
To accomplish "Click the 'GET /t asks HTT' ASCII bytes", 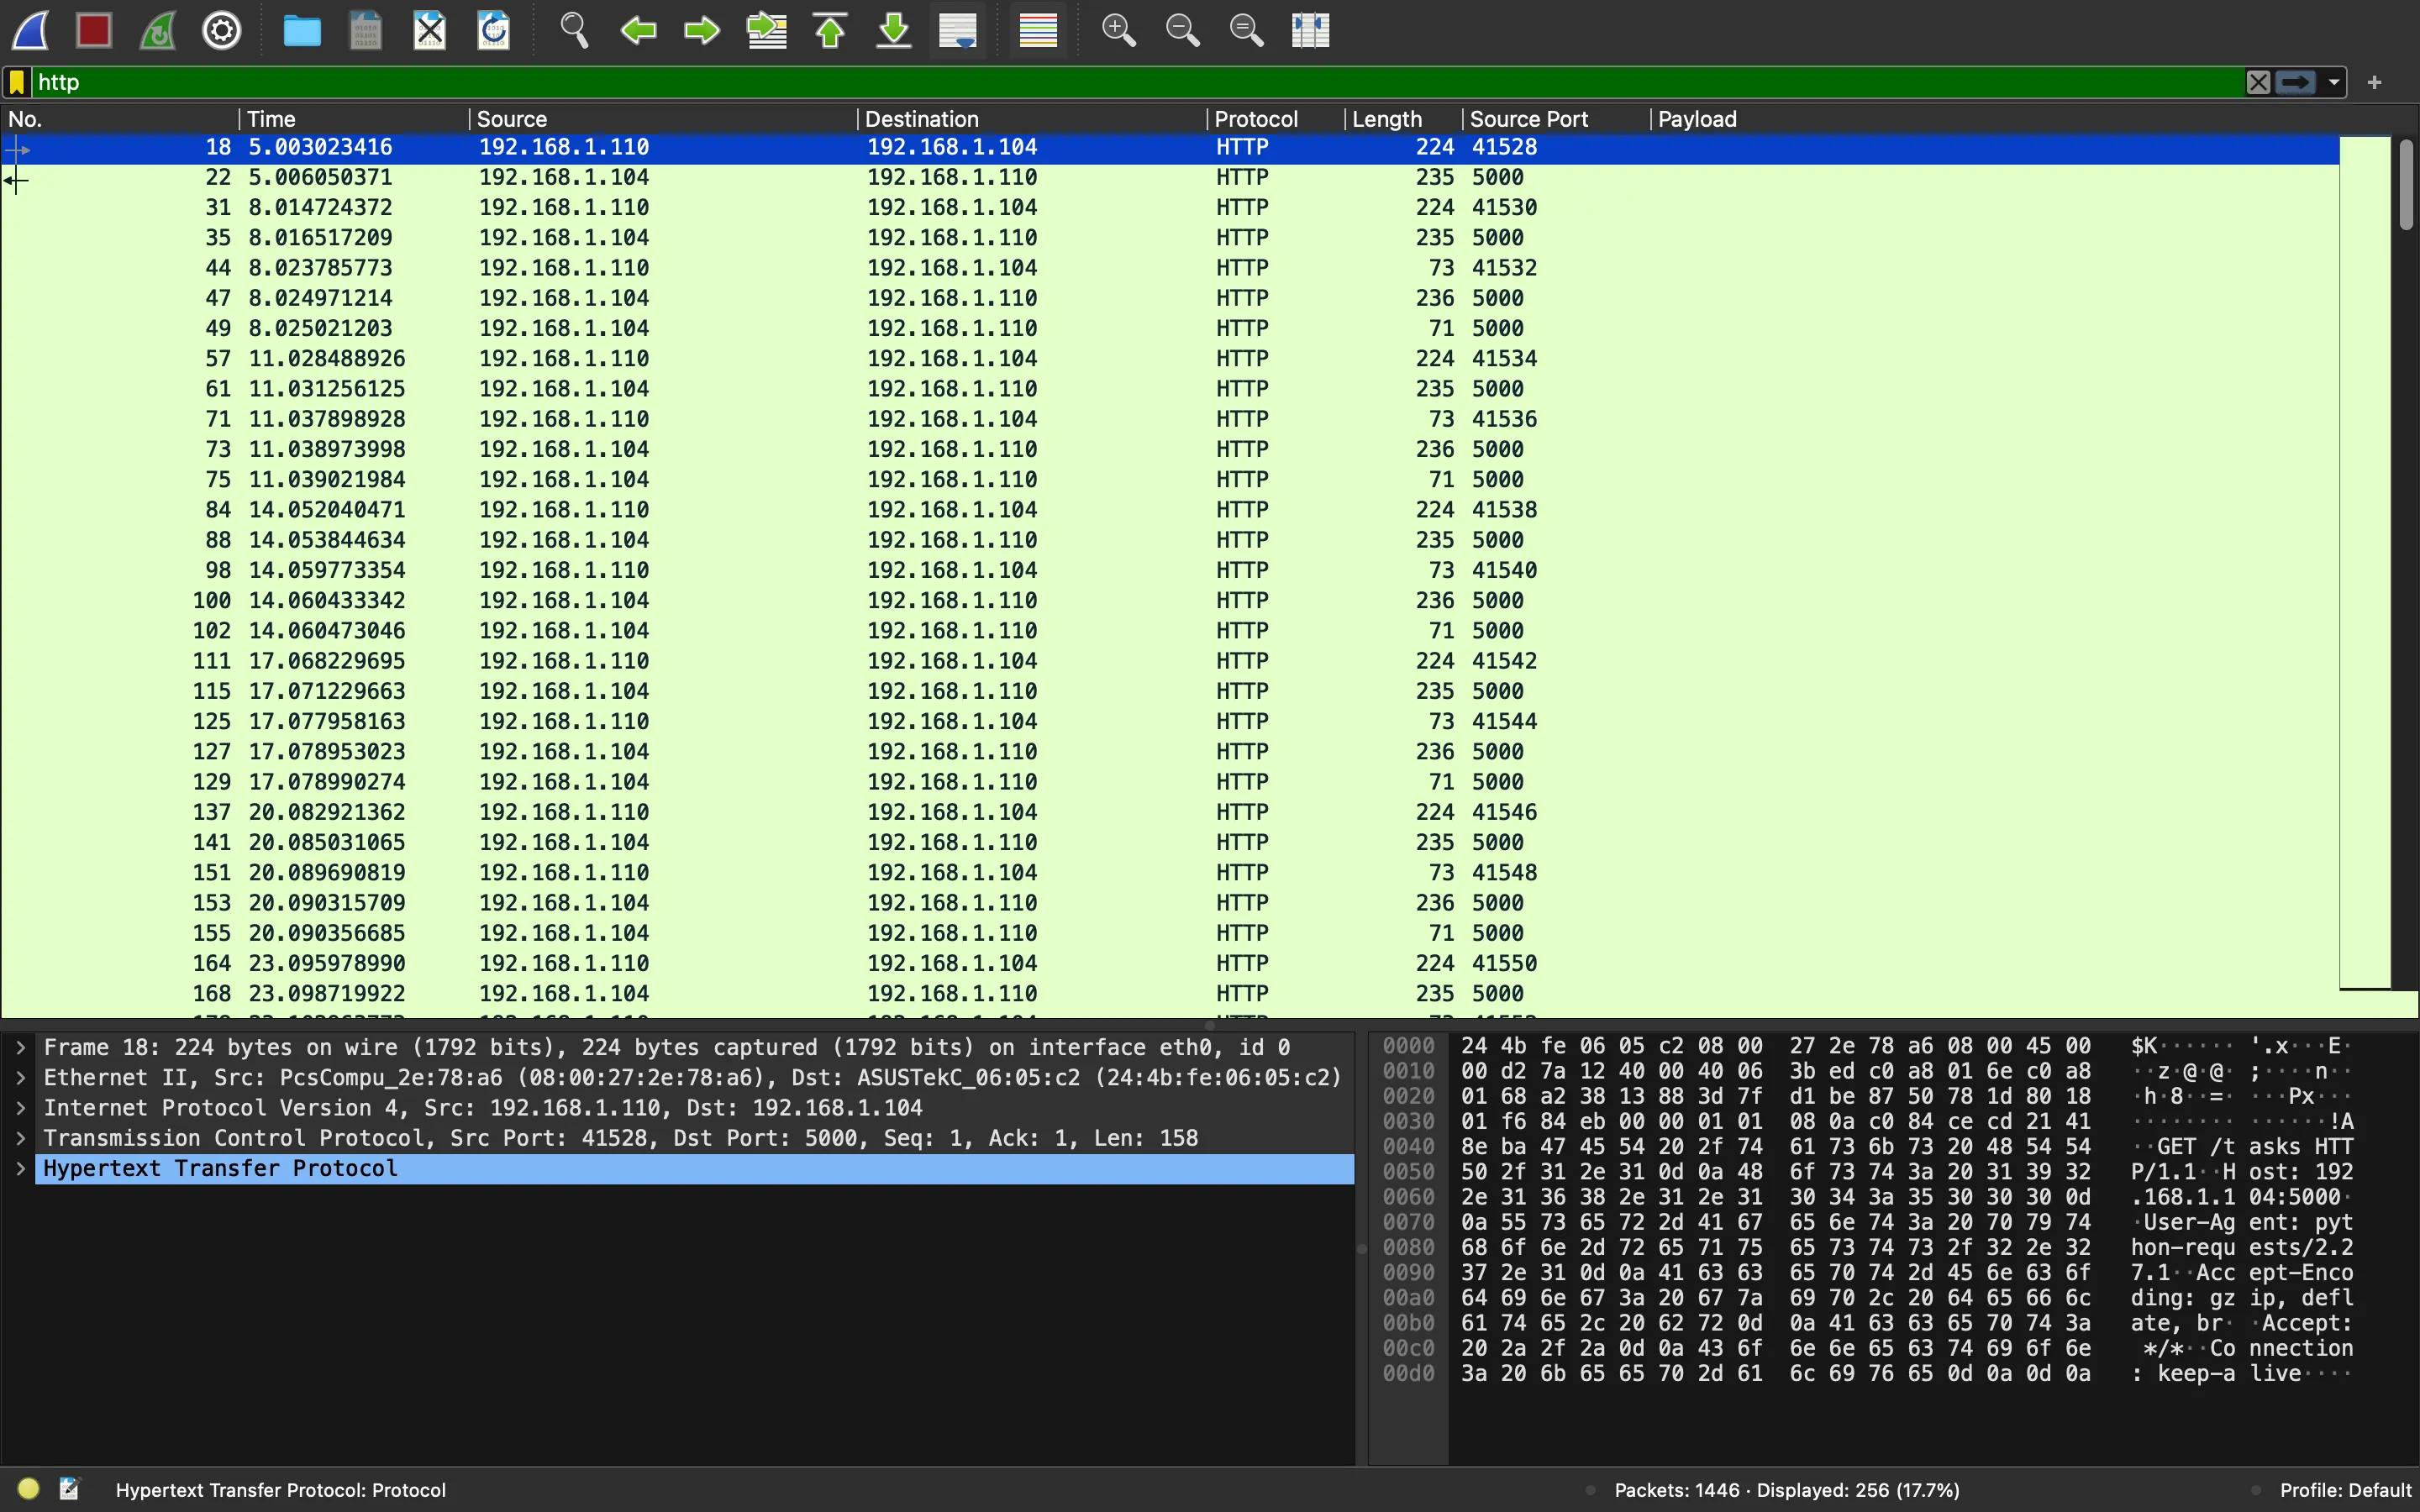I will point(2254,1146).
